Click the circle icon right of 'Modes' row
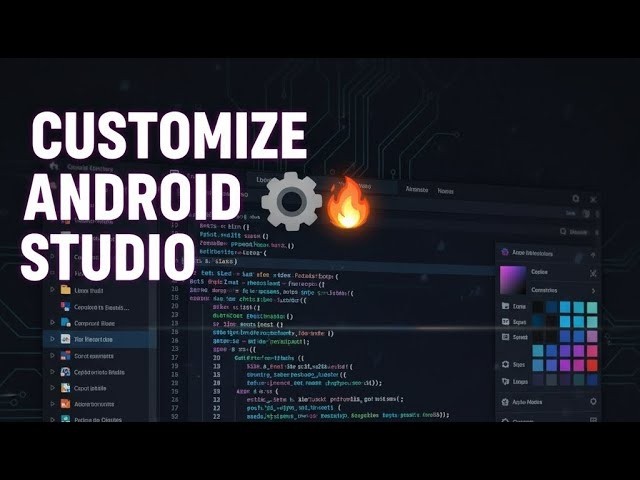The image size is (640, 480). point(593,402)
